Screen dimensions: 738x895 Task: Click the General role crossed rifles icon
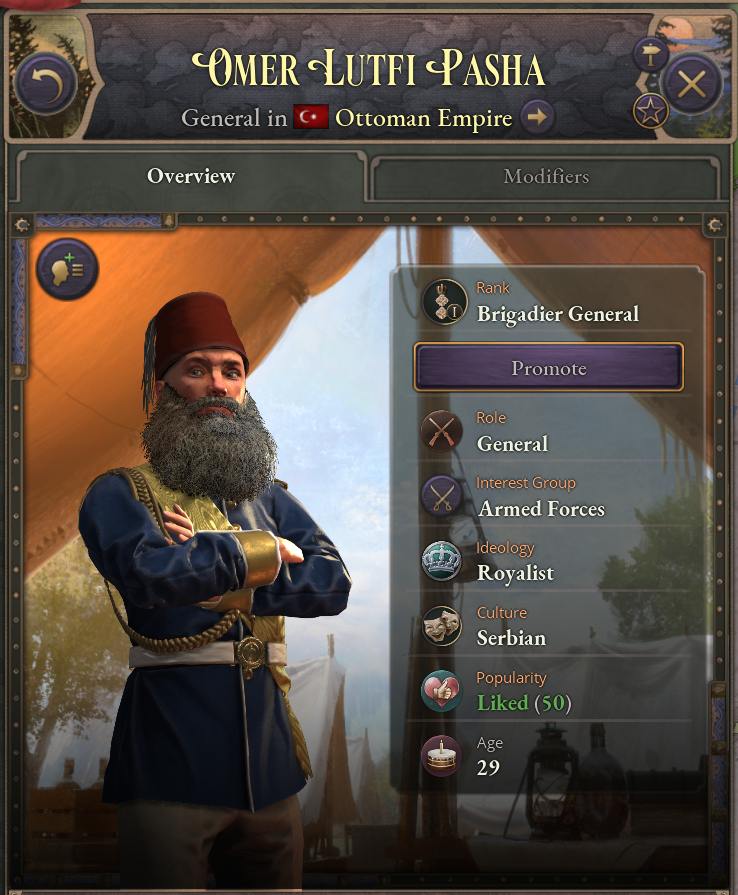442,431
